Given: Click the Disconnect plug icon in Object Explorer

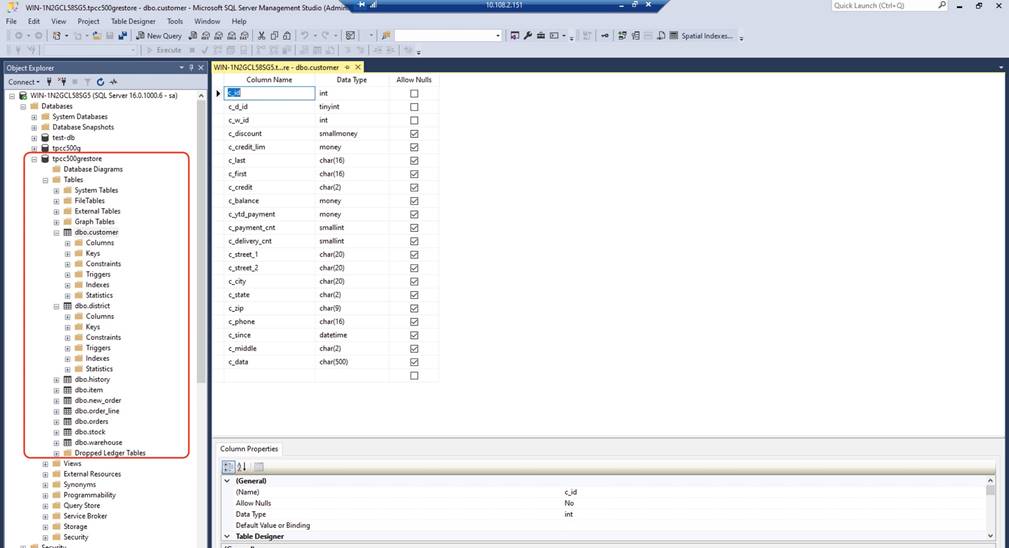Looking at the screenshot, I should coord(62,82).
